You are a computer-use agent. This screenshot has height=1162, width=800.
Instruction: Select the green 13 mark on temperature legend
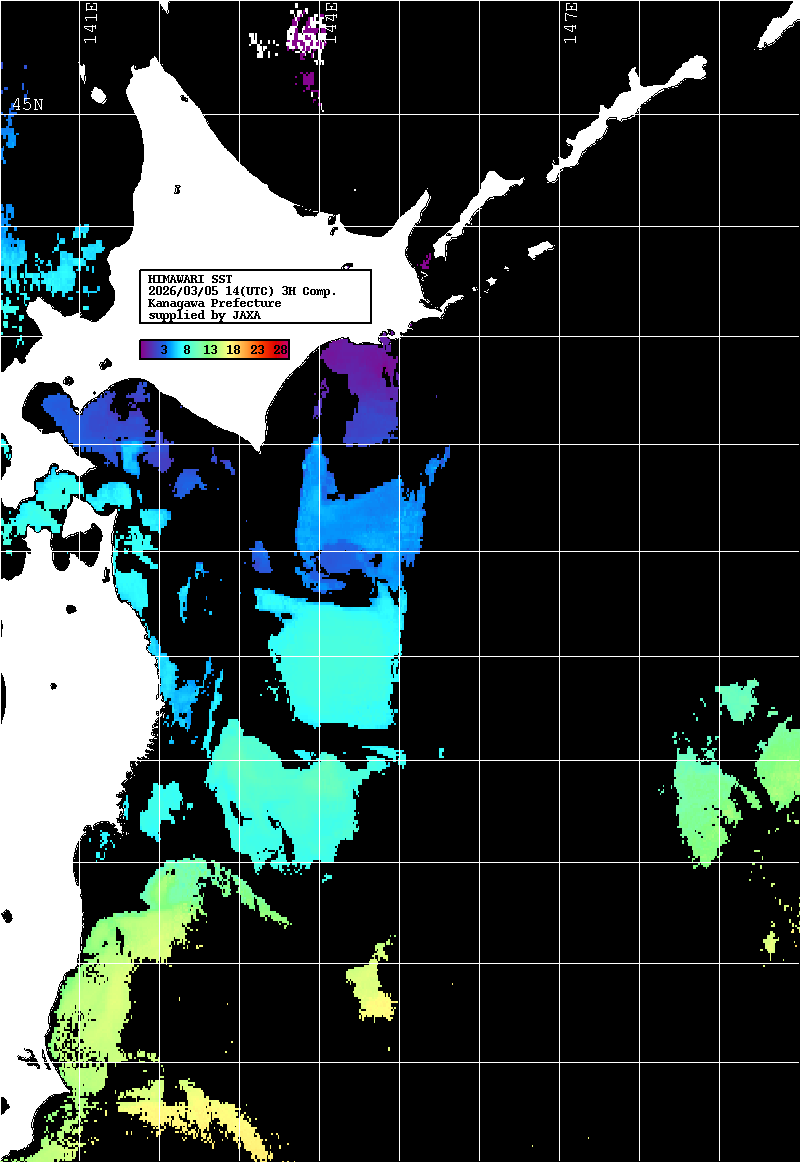point(210,349)
